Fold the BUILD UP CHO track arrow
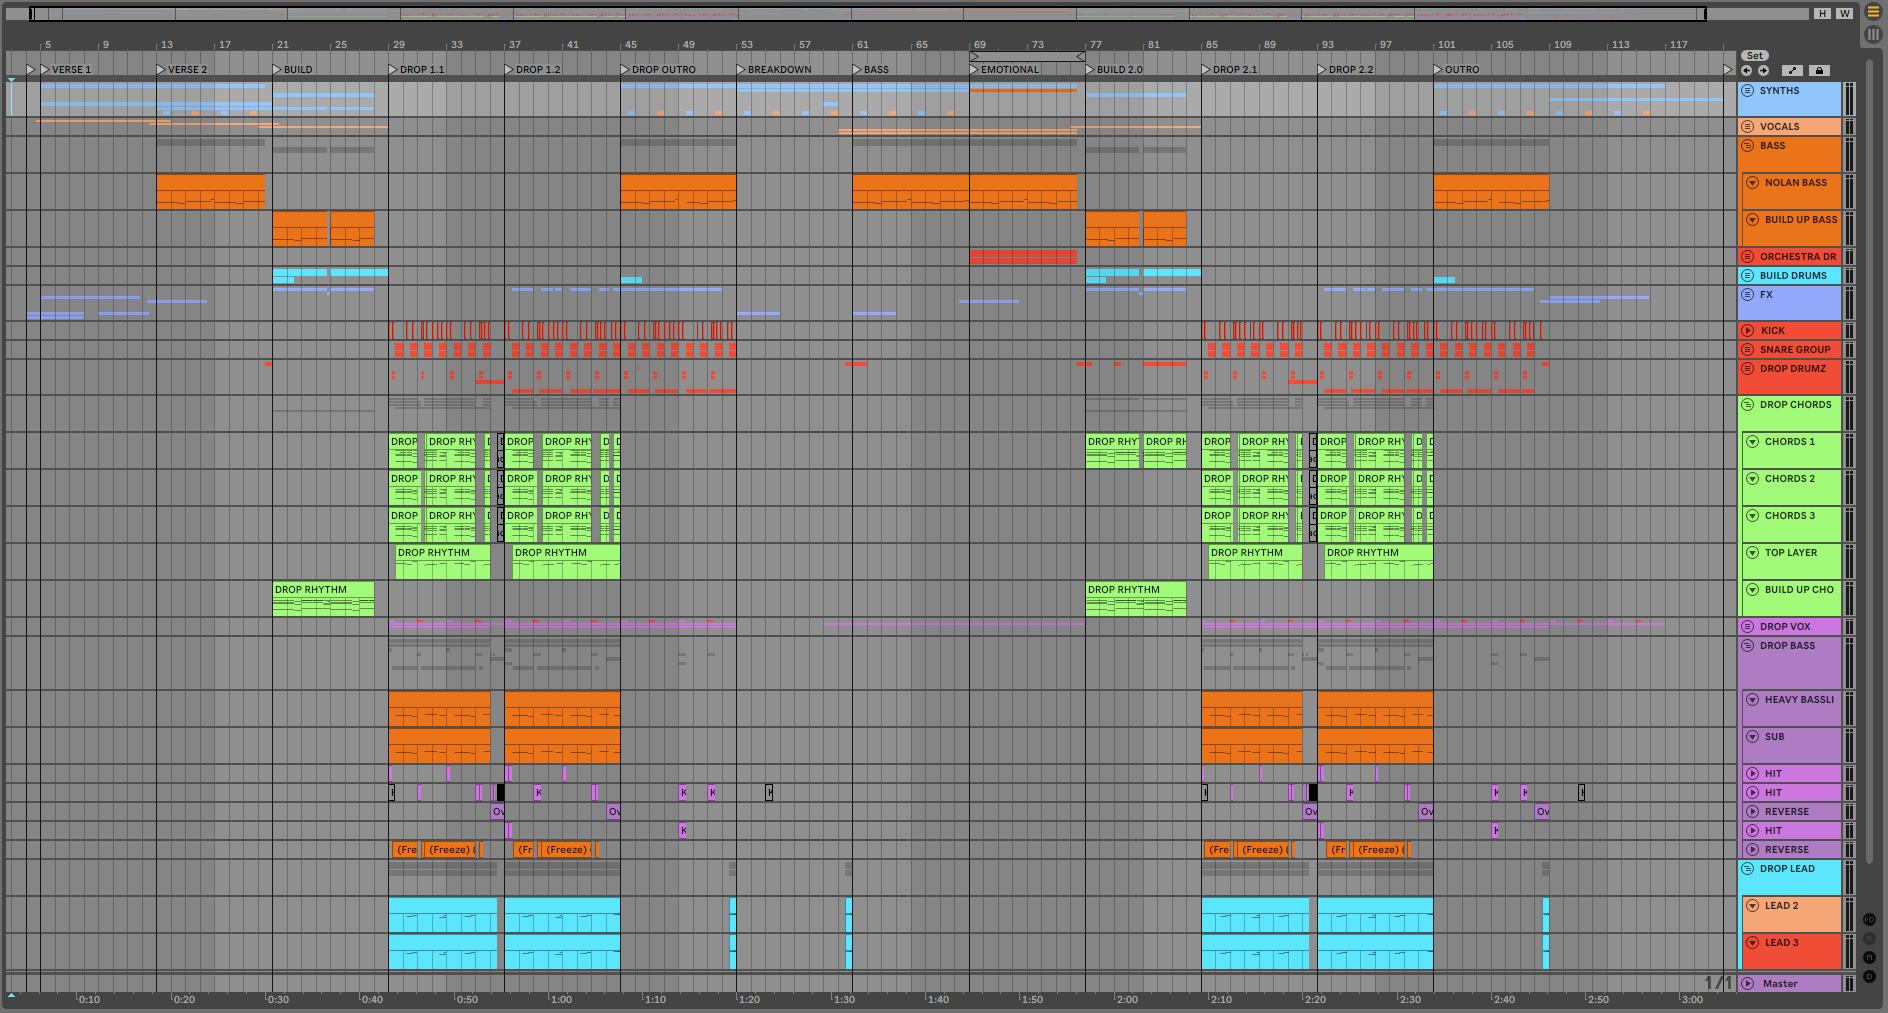 pos(1752,590)
